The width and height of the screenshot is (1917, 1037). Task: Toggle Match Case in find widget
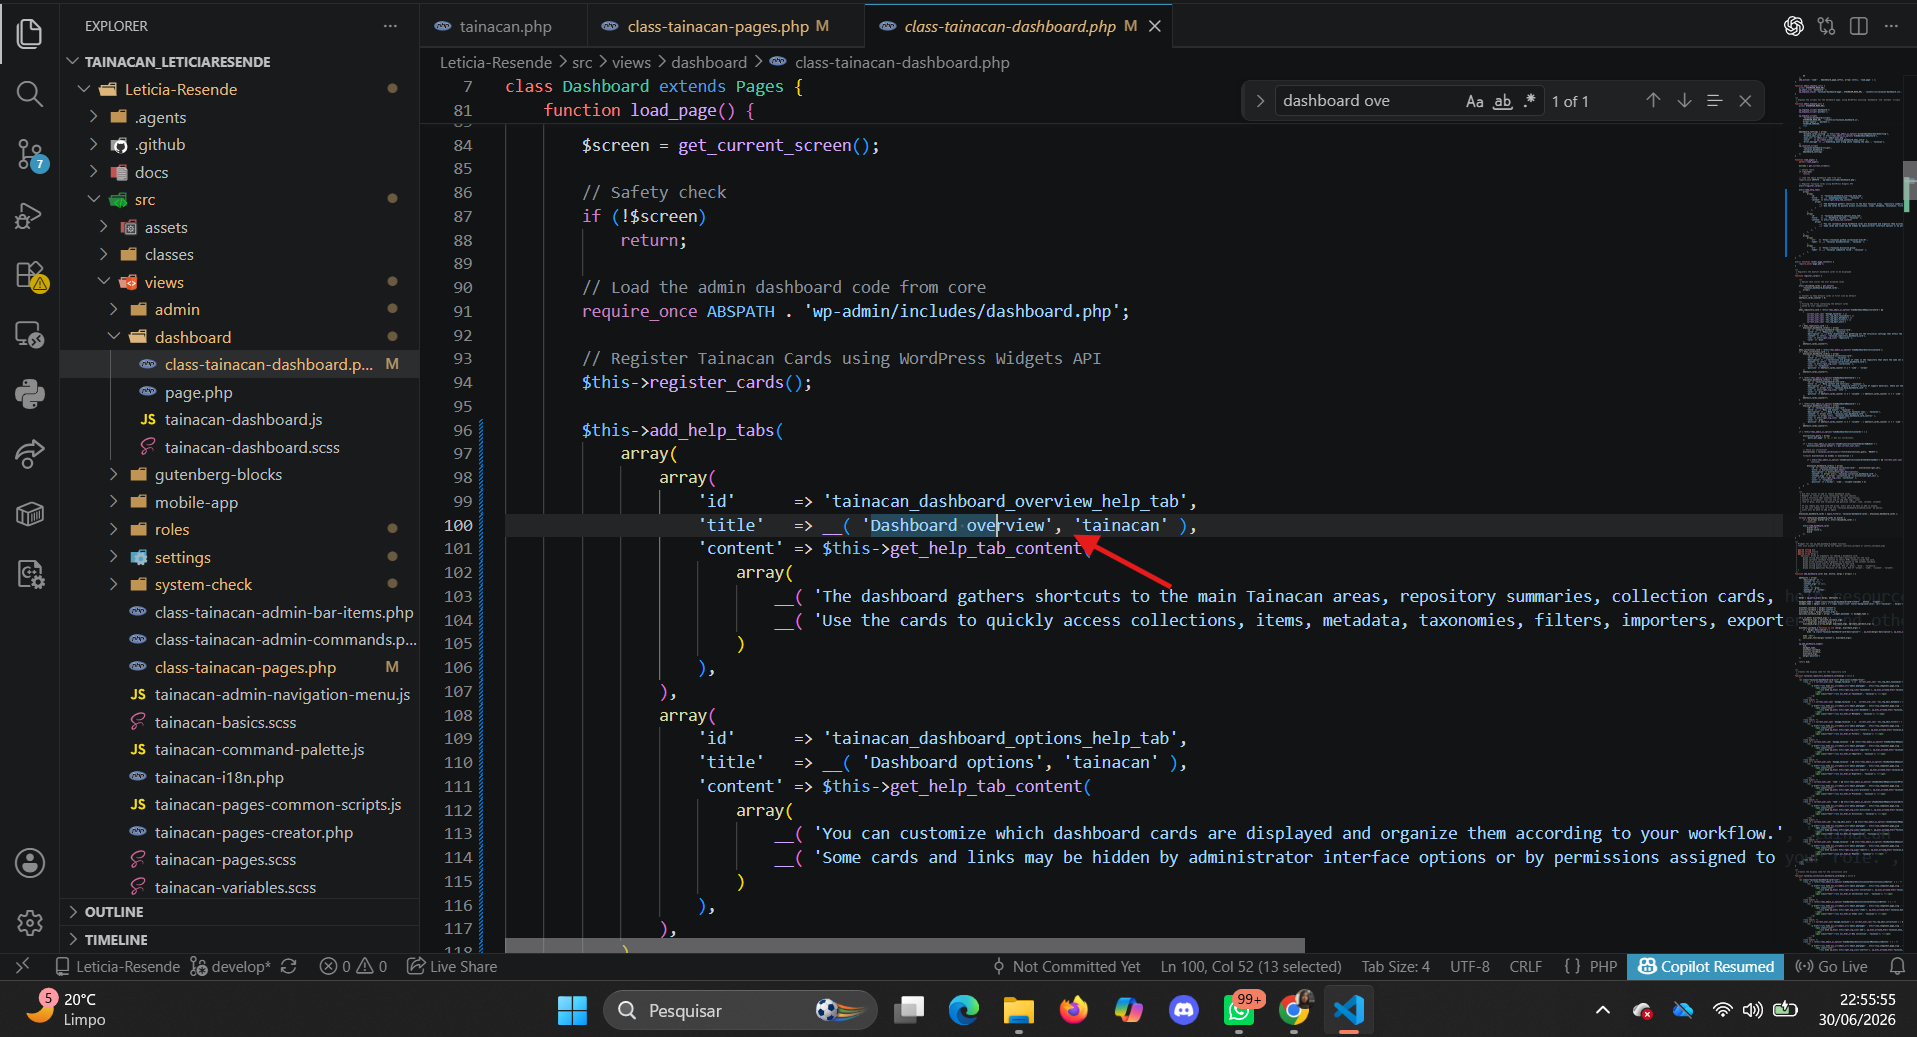[x=1474, y=101]
